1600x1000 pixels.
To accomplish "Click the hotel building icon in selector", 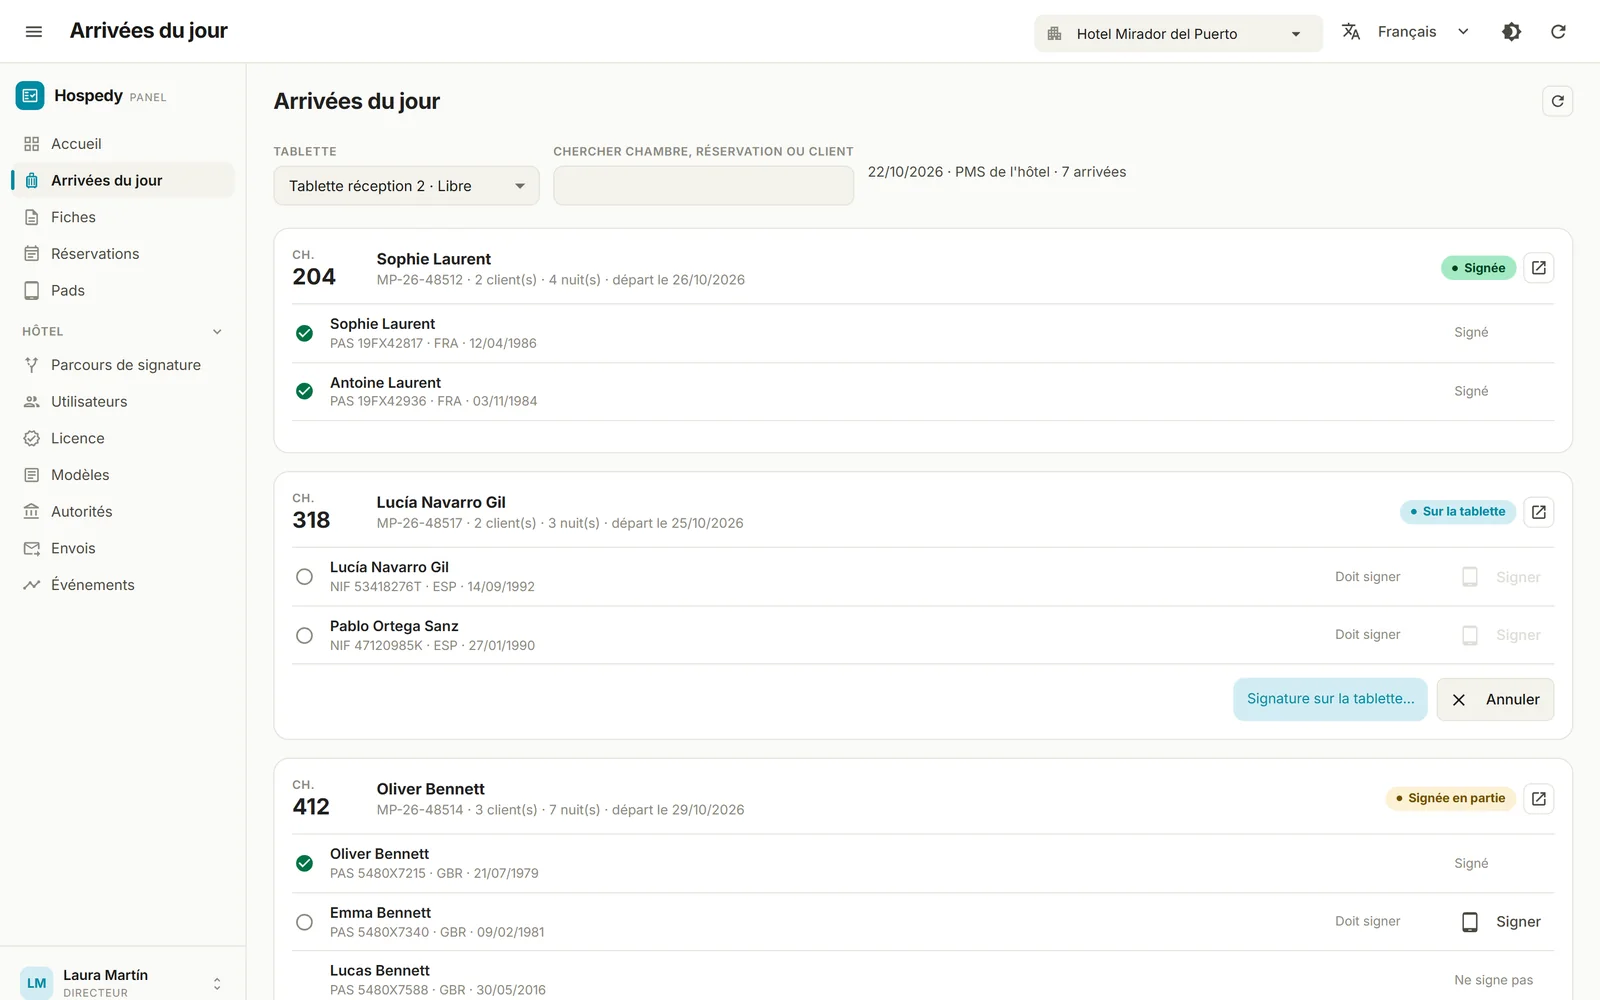I will coord(1054,34).
